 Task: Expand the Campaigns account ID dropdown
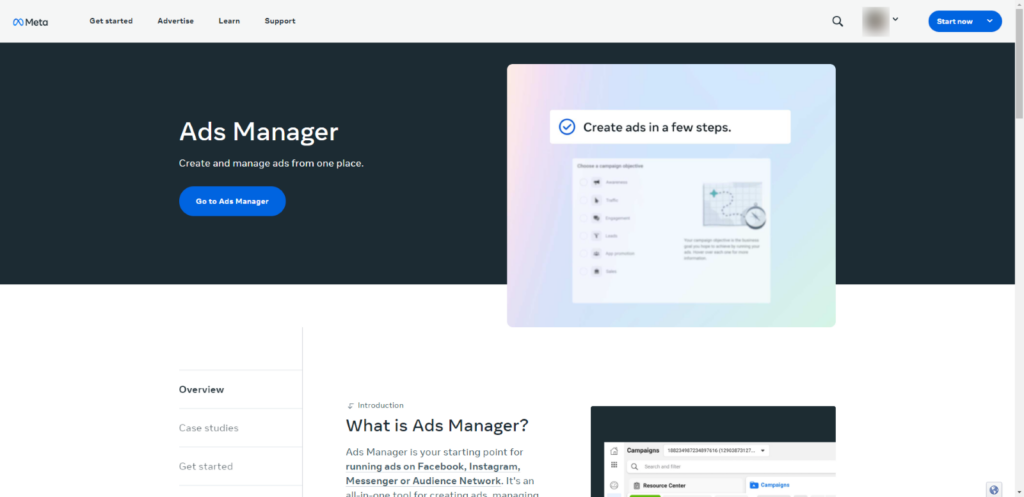click(x=761, y=451)
